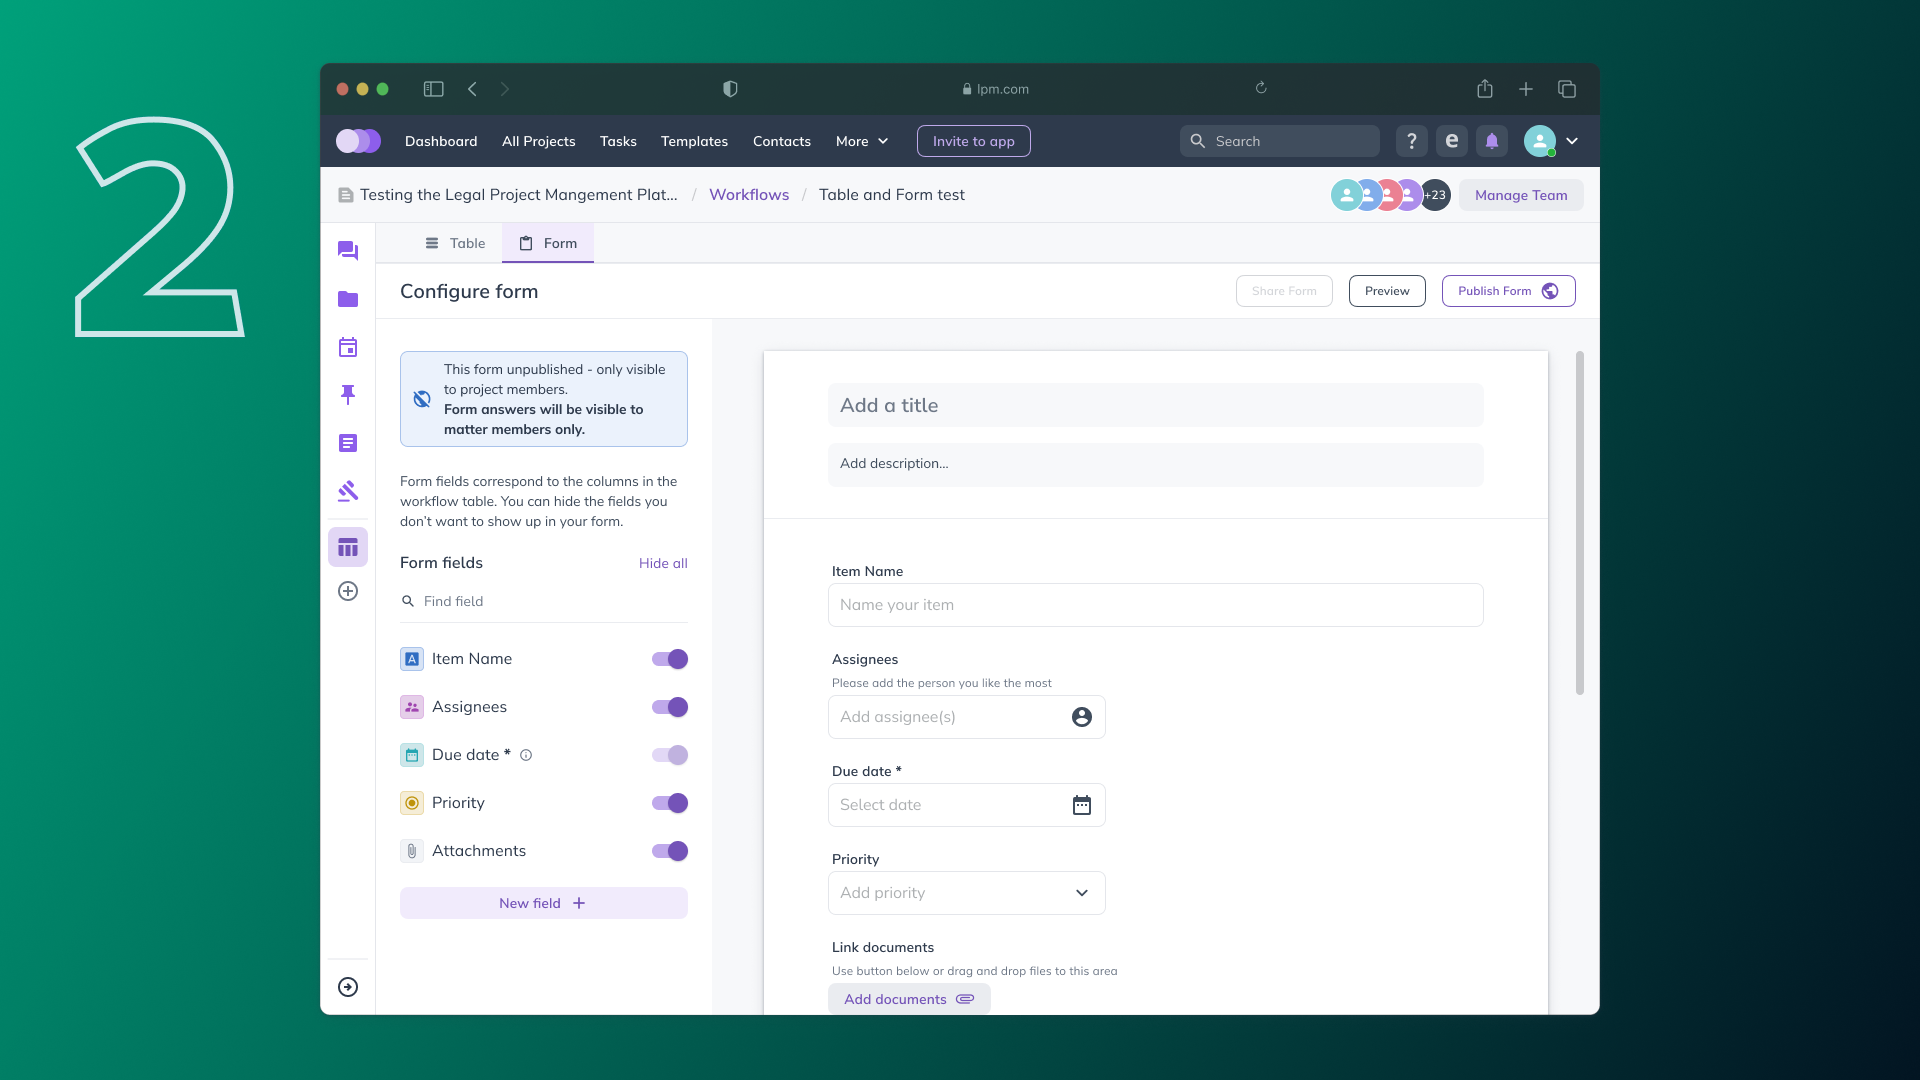Open the project name breadcrumb
The image size is (1920, 1080).
point(518,195)
